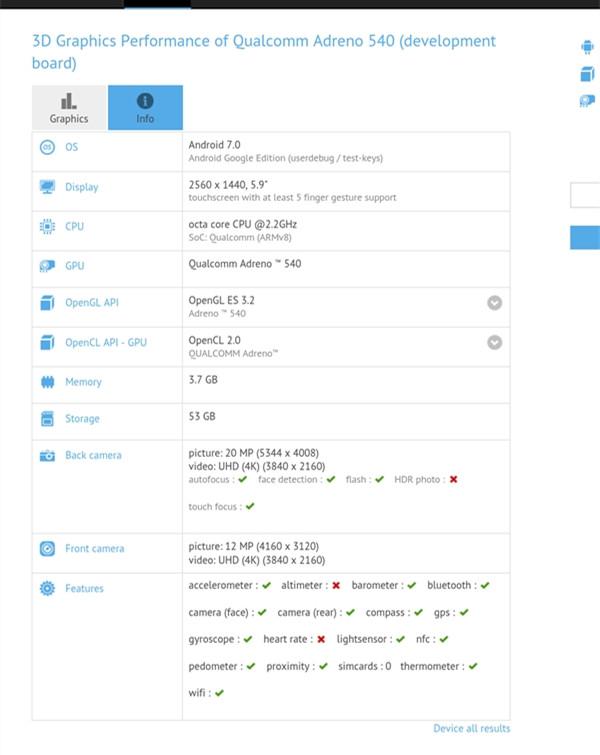Click the altimeter red cross mark
Image resolution: width=600 pixels, height=755 pixels.
pos(336,586)
